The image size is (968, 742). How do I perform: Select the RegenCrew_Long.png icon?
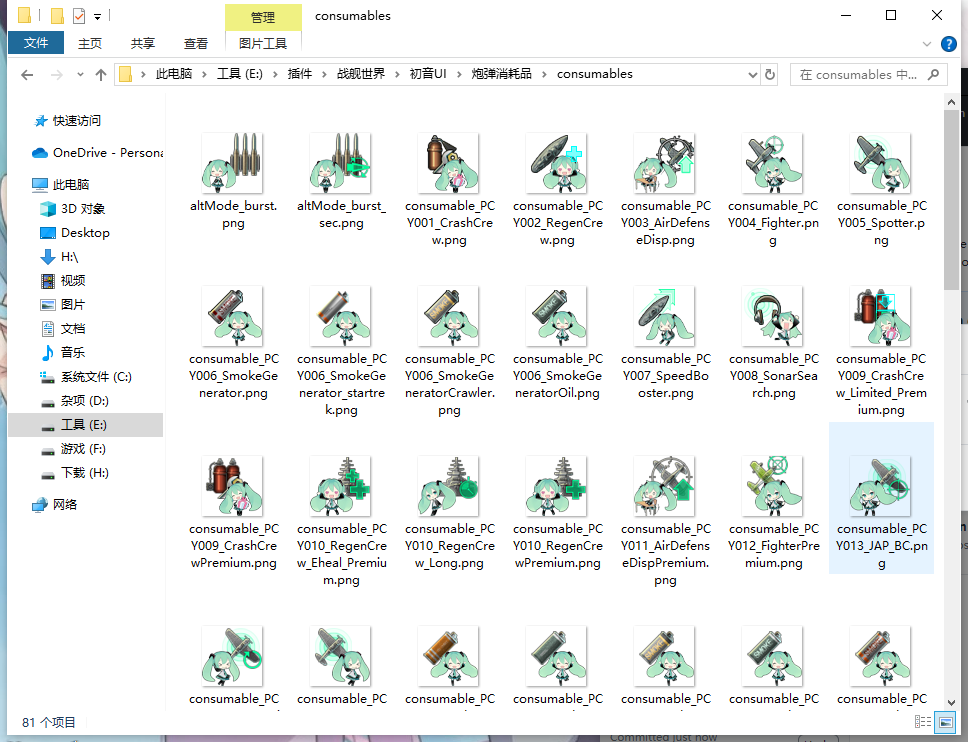pos(449,486)
